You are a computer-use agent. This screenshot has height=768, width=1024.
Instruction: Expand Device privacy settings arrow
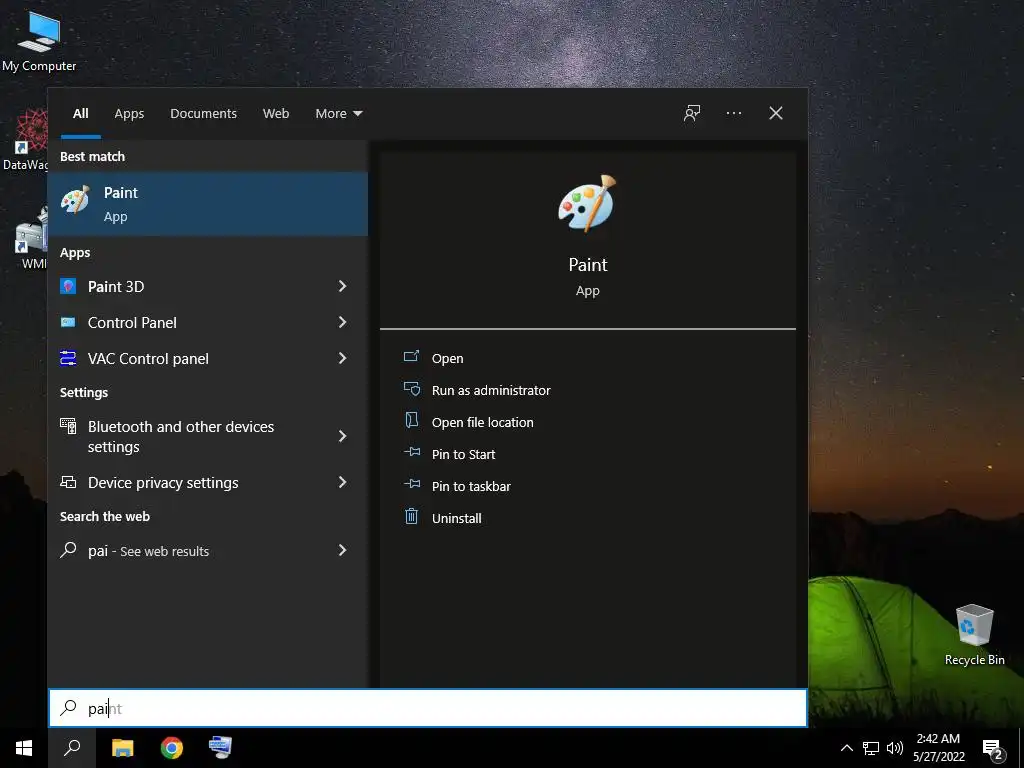(342, 482)
